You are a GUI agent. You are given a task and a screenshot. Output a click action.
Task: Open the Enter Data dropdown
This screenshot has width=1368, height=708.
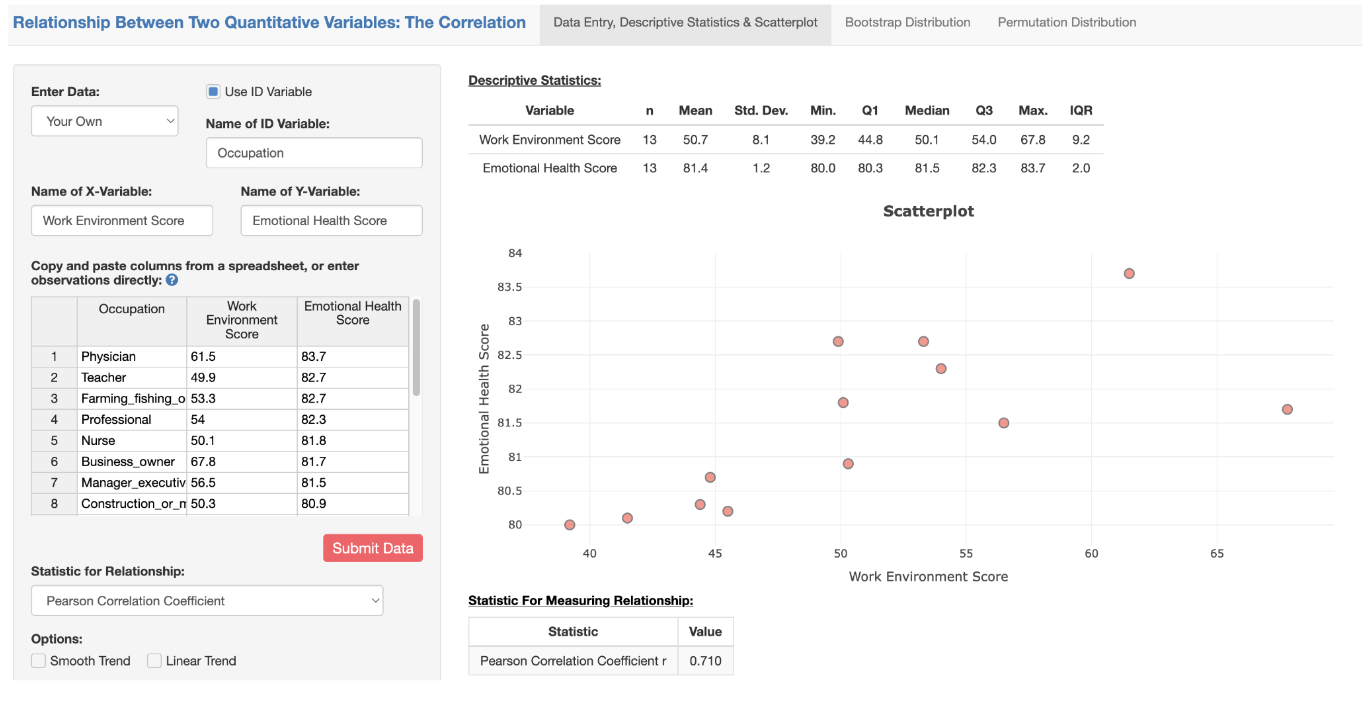coord(104,120)
